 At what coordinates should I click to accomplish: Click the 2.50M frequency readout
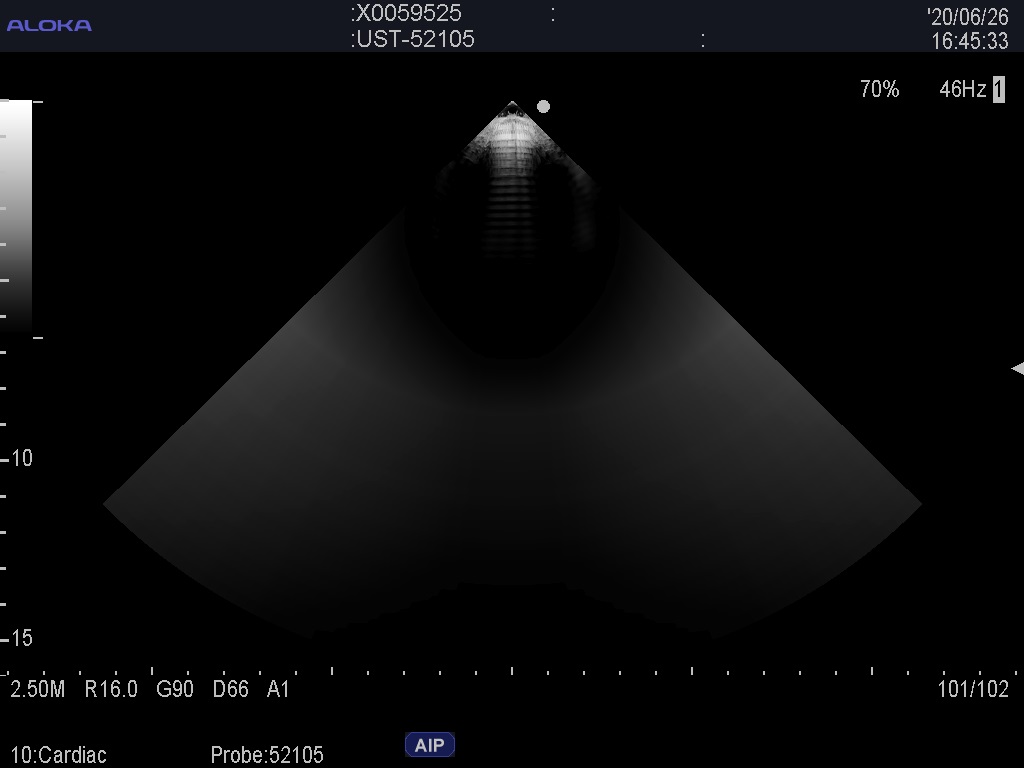pos(38,689)
